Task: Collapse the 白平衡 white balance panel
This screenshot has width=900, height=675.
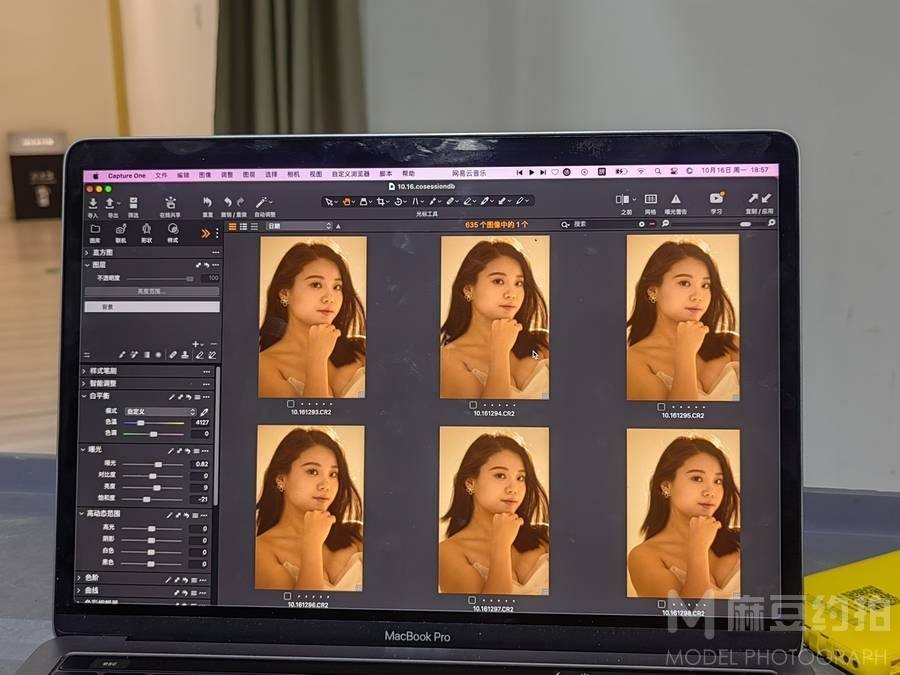Action: pos(84,396)
